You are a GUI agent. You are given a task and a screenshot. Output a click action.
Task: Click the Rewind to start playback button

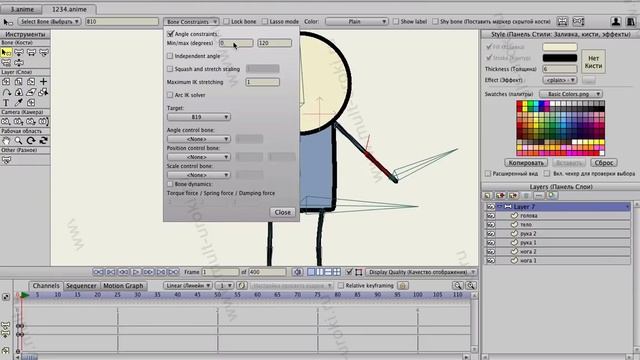pos(98,272)
